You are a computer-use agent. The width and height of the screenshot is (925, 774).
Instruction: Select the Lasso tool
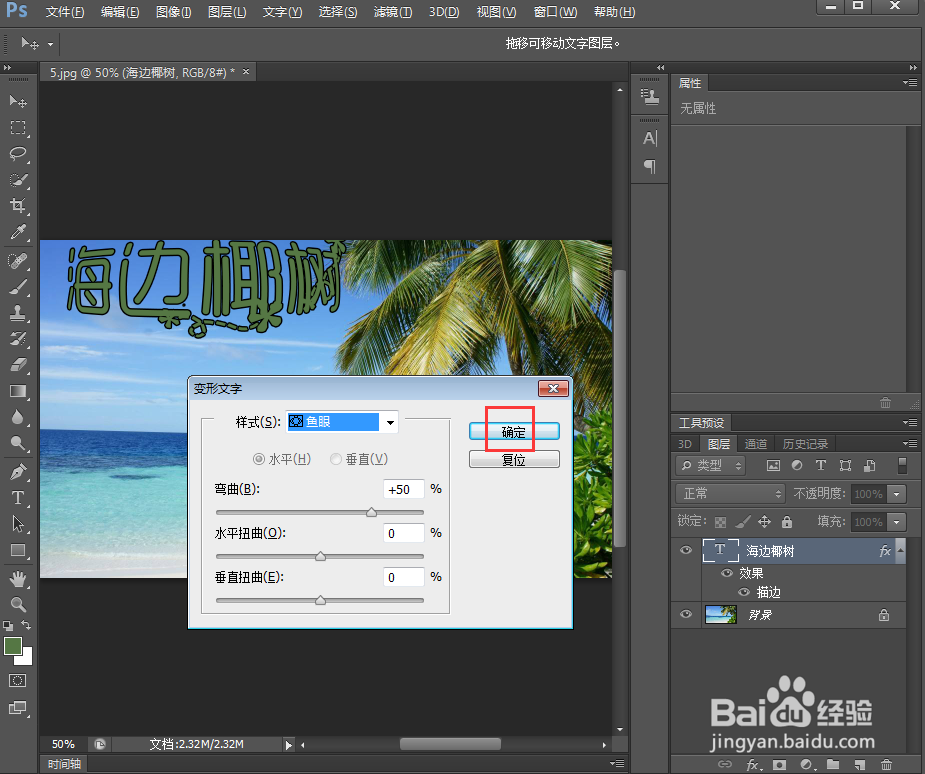(16, 150)
